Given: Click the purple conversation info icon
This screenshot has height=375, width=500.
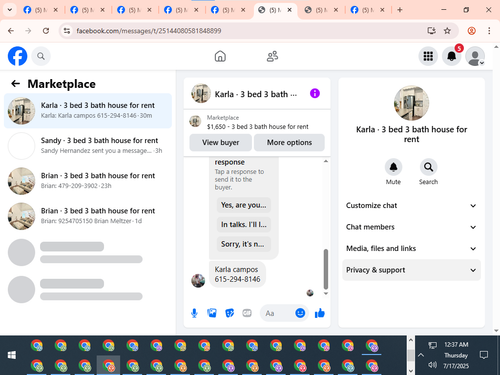Looking at the screenshot, I should coord(315,93).
